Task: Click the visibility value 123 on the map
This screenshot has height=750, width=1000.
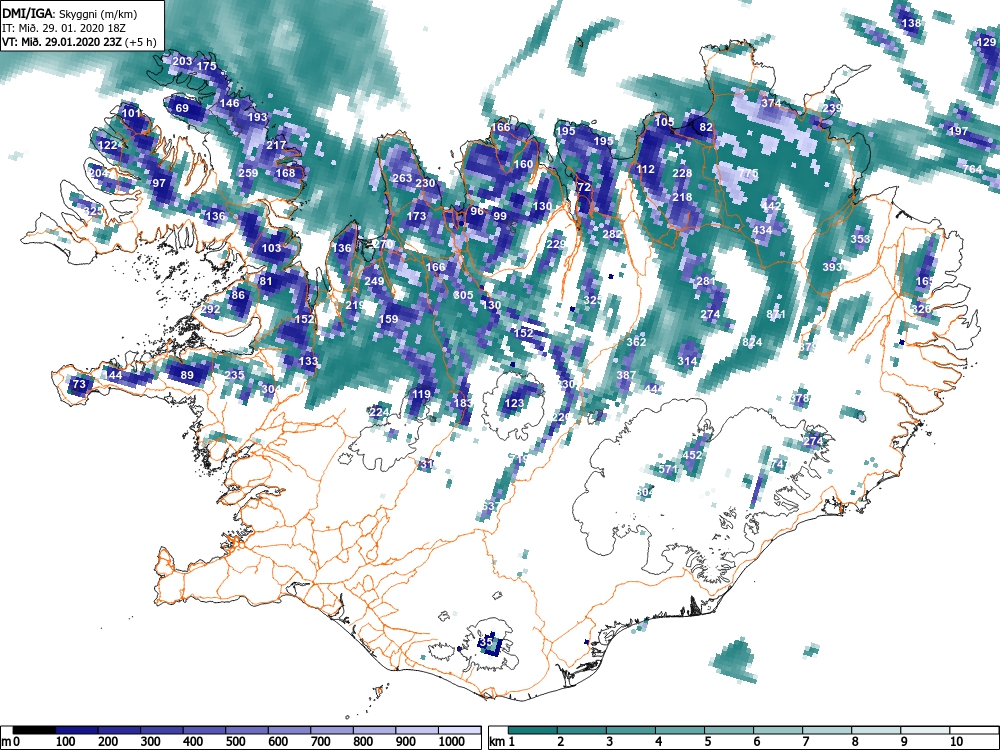Action: pos(514,403)
